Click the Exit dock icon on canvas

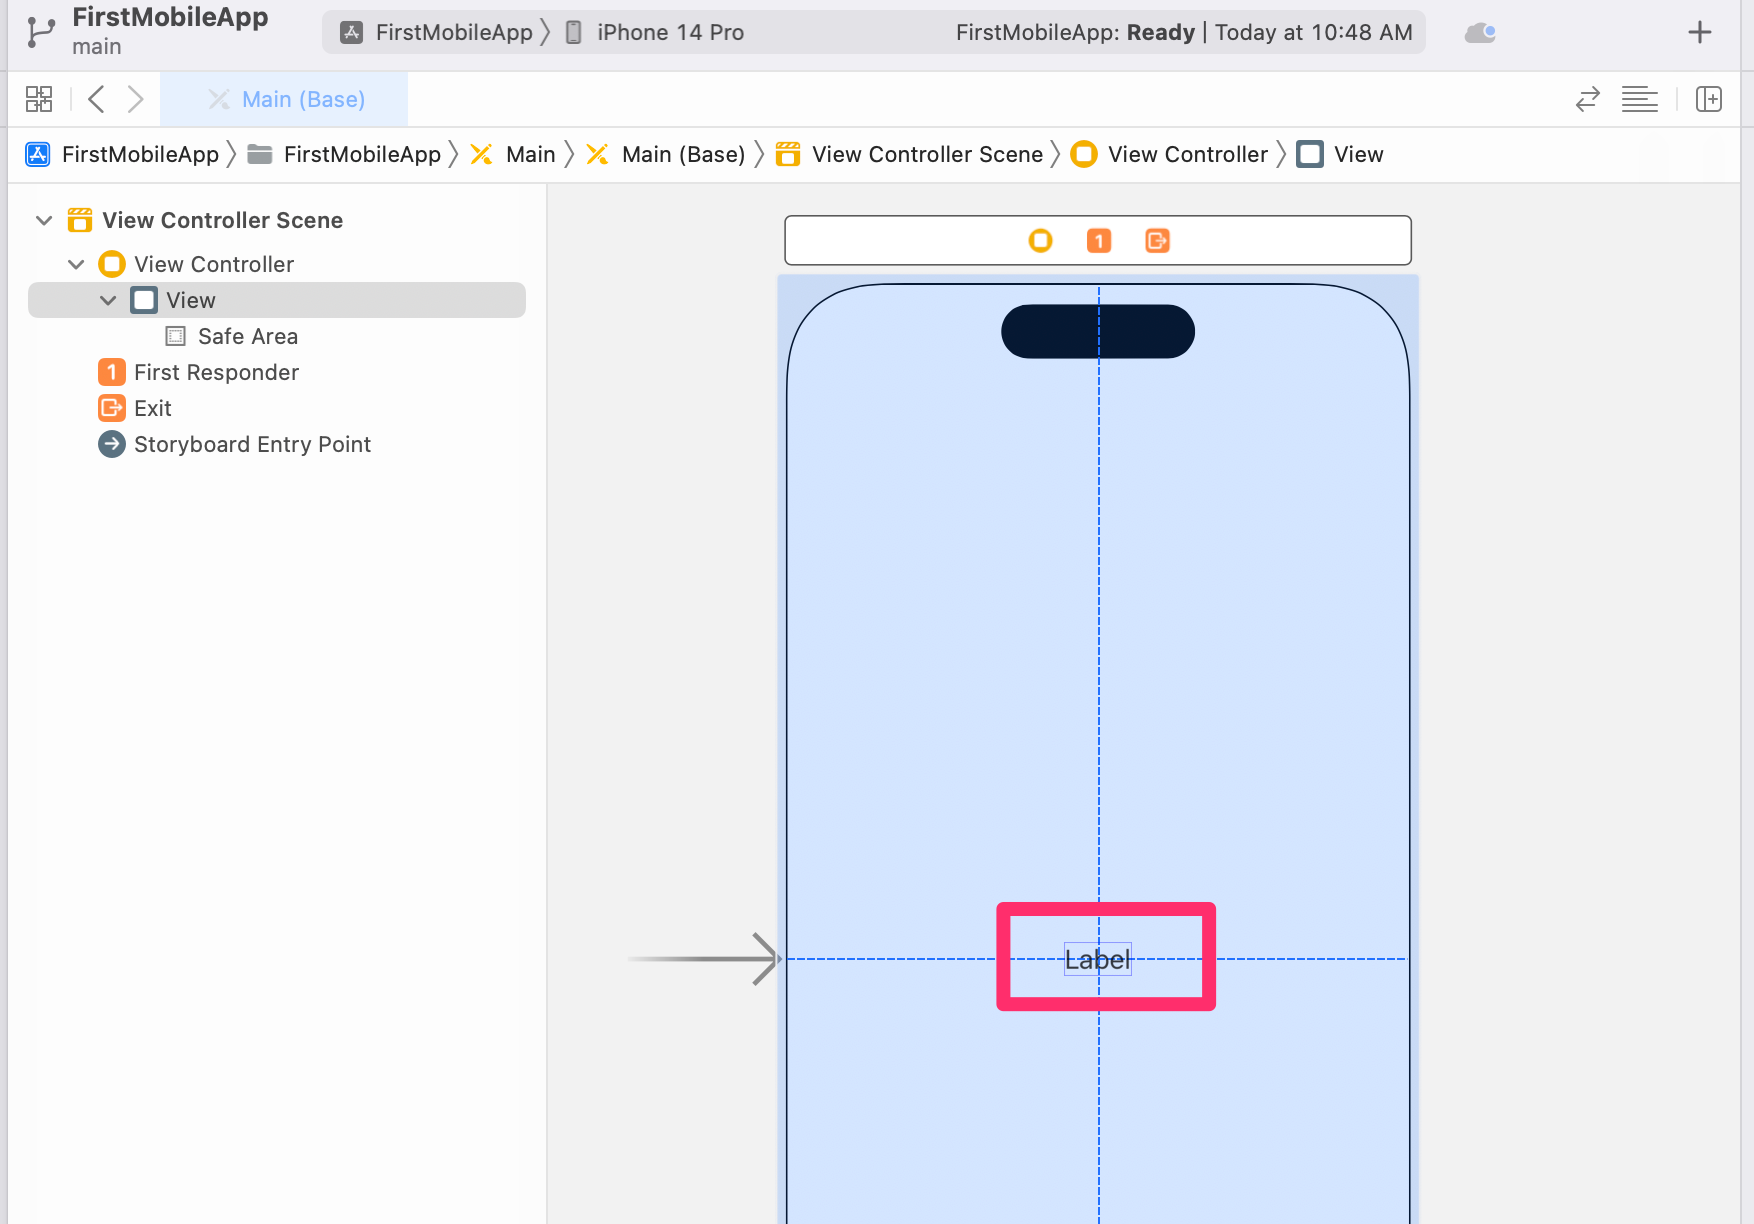point(1157,241)
